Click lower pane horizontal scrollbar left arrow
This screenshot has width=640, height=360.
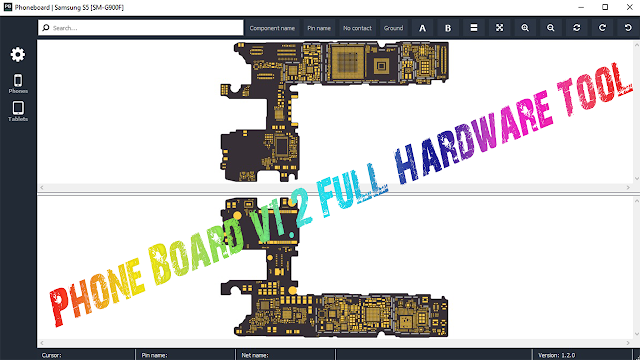coord(41,343)
